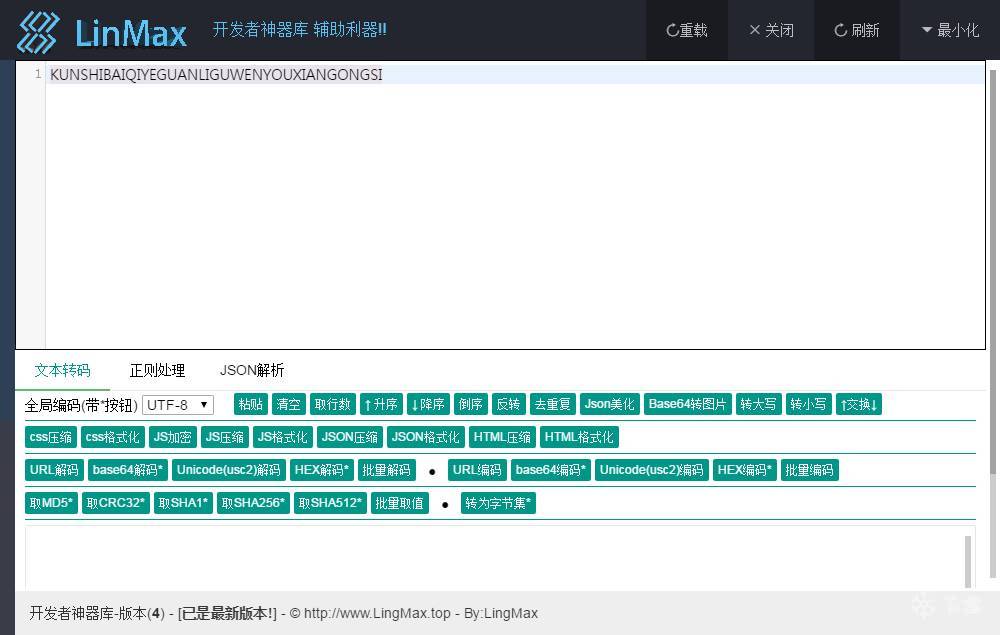Click the ↑交换↓ swap button
This screenshot has width=1000, height=635.
coord(858,404)
